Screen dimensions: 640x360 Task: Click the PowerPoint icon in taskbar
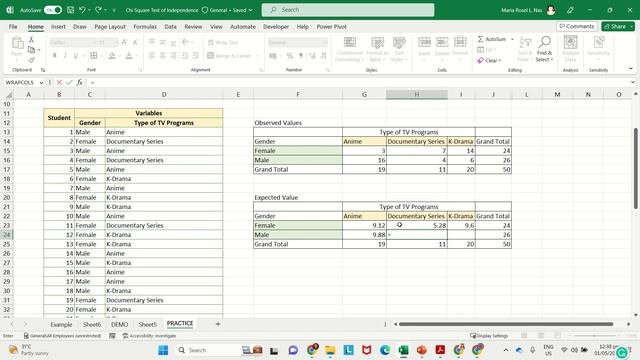(422, 350)
